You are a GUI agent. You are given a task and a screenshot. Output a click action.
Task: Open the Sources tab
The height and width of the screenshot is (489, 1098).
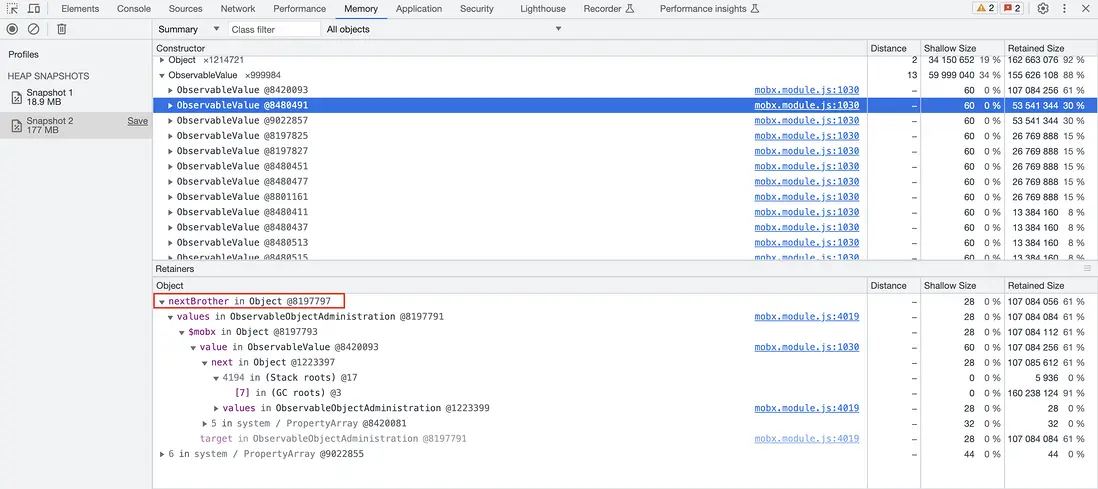[x=186, y=9]
